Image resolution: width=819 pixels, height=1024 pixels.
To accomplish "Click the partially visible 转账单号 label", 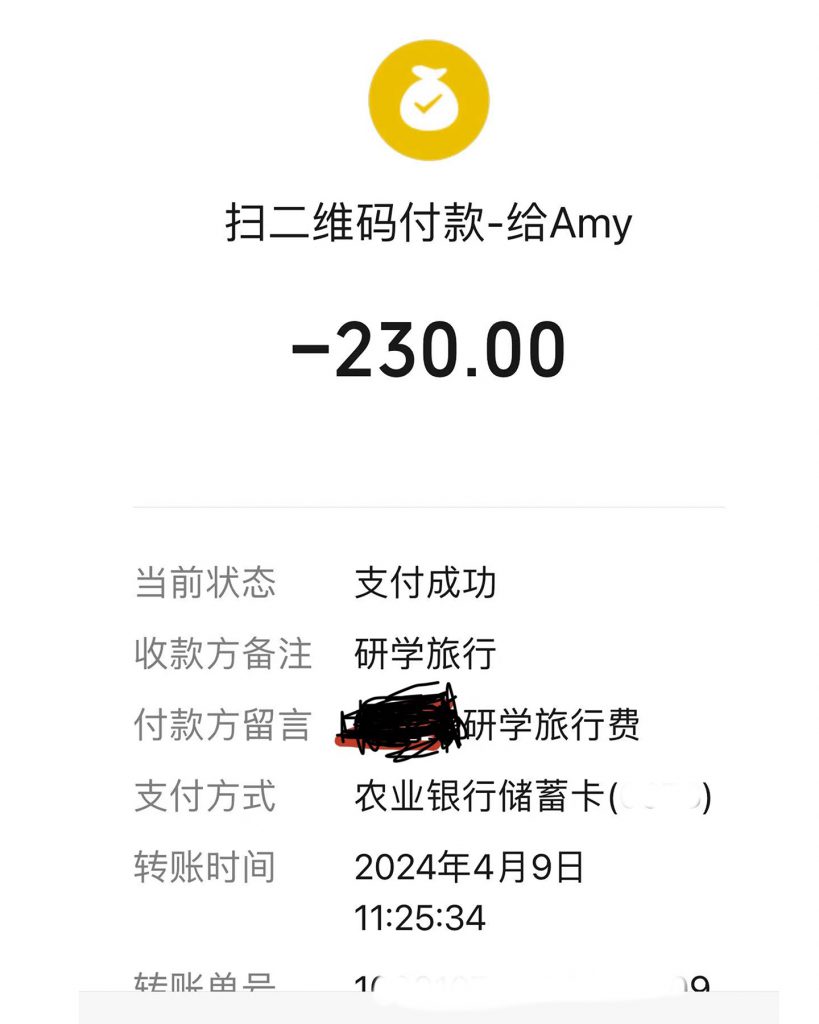I will point(205,985).
